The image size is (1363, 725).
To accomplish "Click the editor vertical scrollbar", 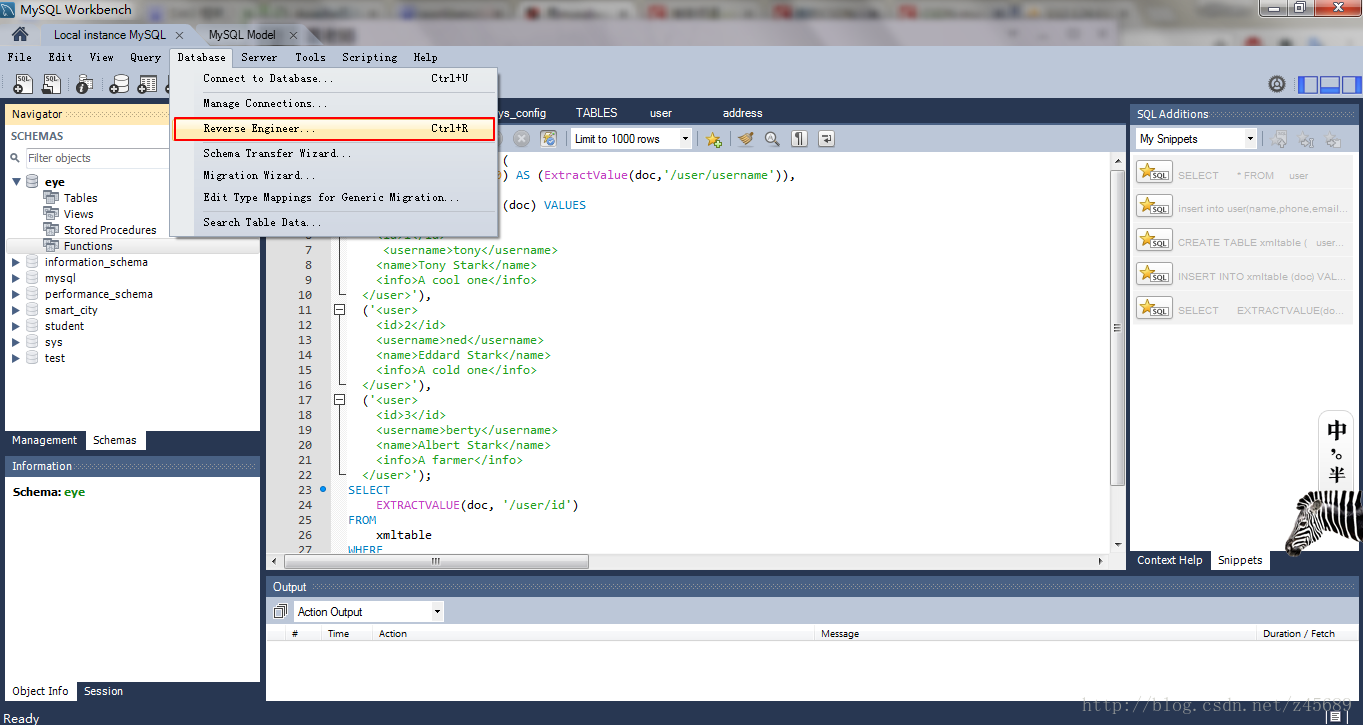I will coord(1118,327).
